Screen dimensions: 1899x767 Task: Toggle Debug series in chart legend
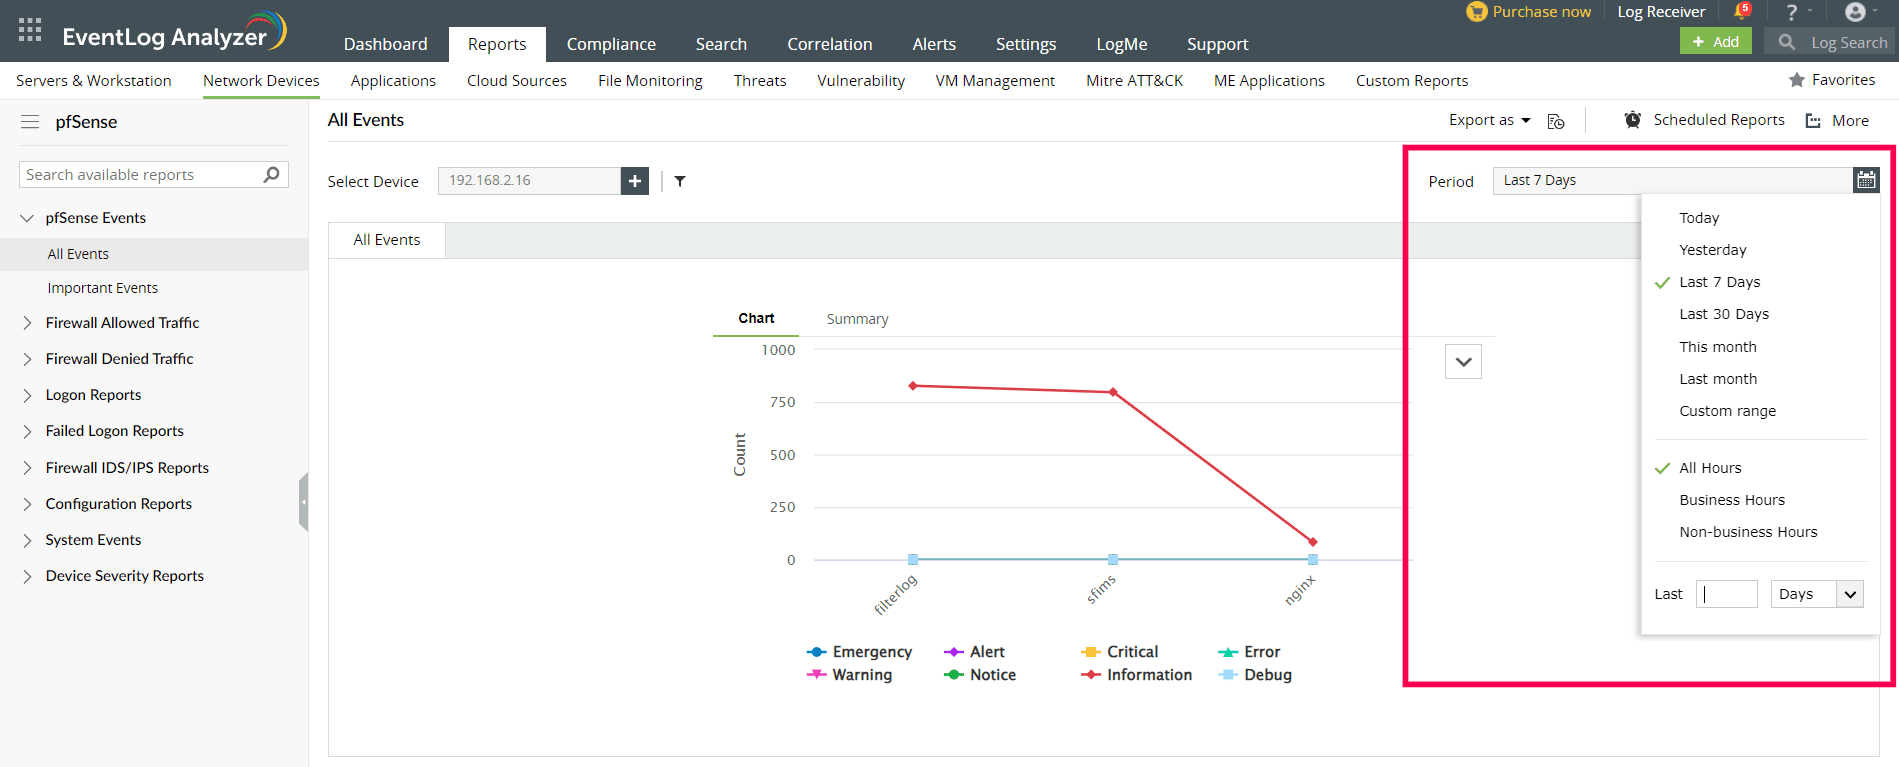[x=1255, y=675]
